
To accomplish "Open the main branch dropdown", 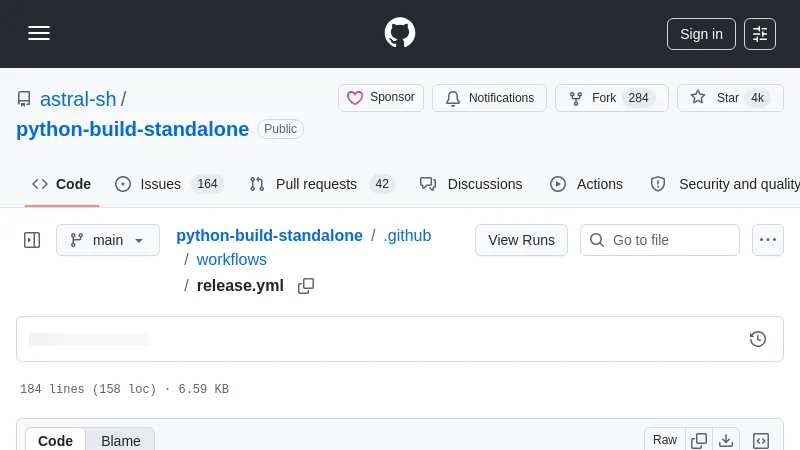I will click(x=108, y=240).
